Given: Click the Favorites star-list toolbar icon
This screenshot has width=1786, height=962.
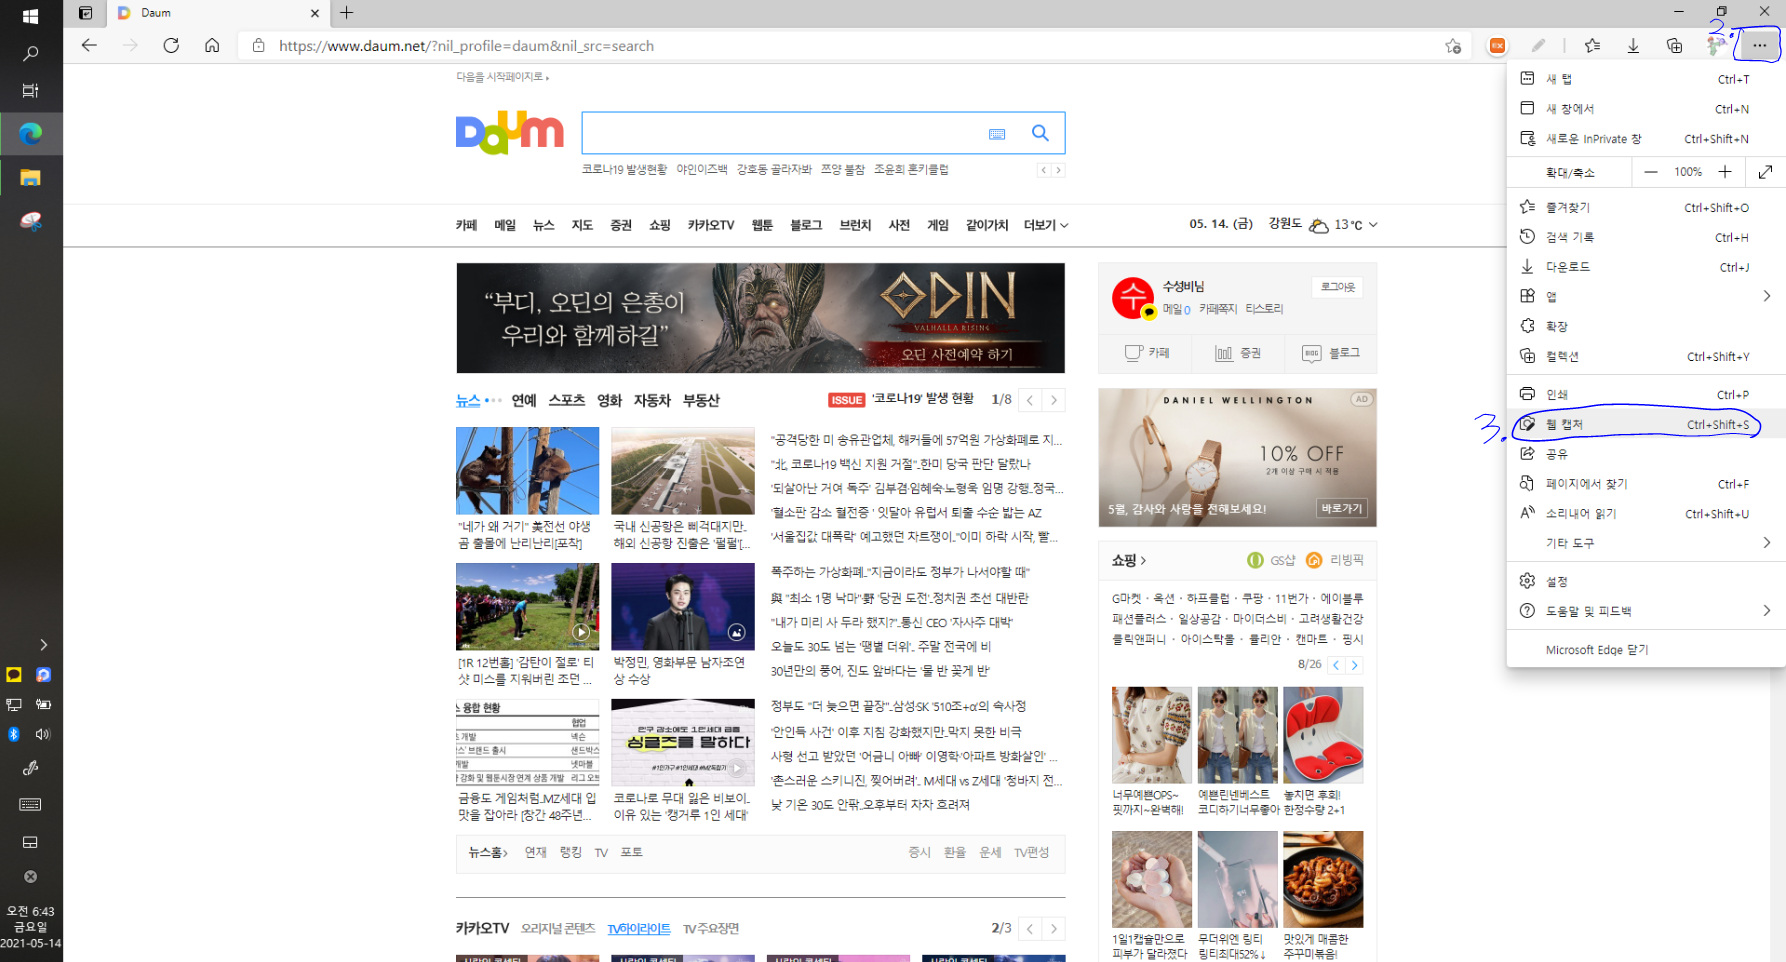Looking at the screenshot, I should (1592, 45).
